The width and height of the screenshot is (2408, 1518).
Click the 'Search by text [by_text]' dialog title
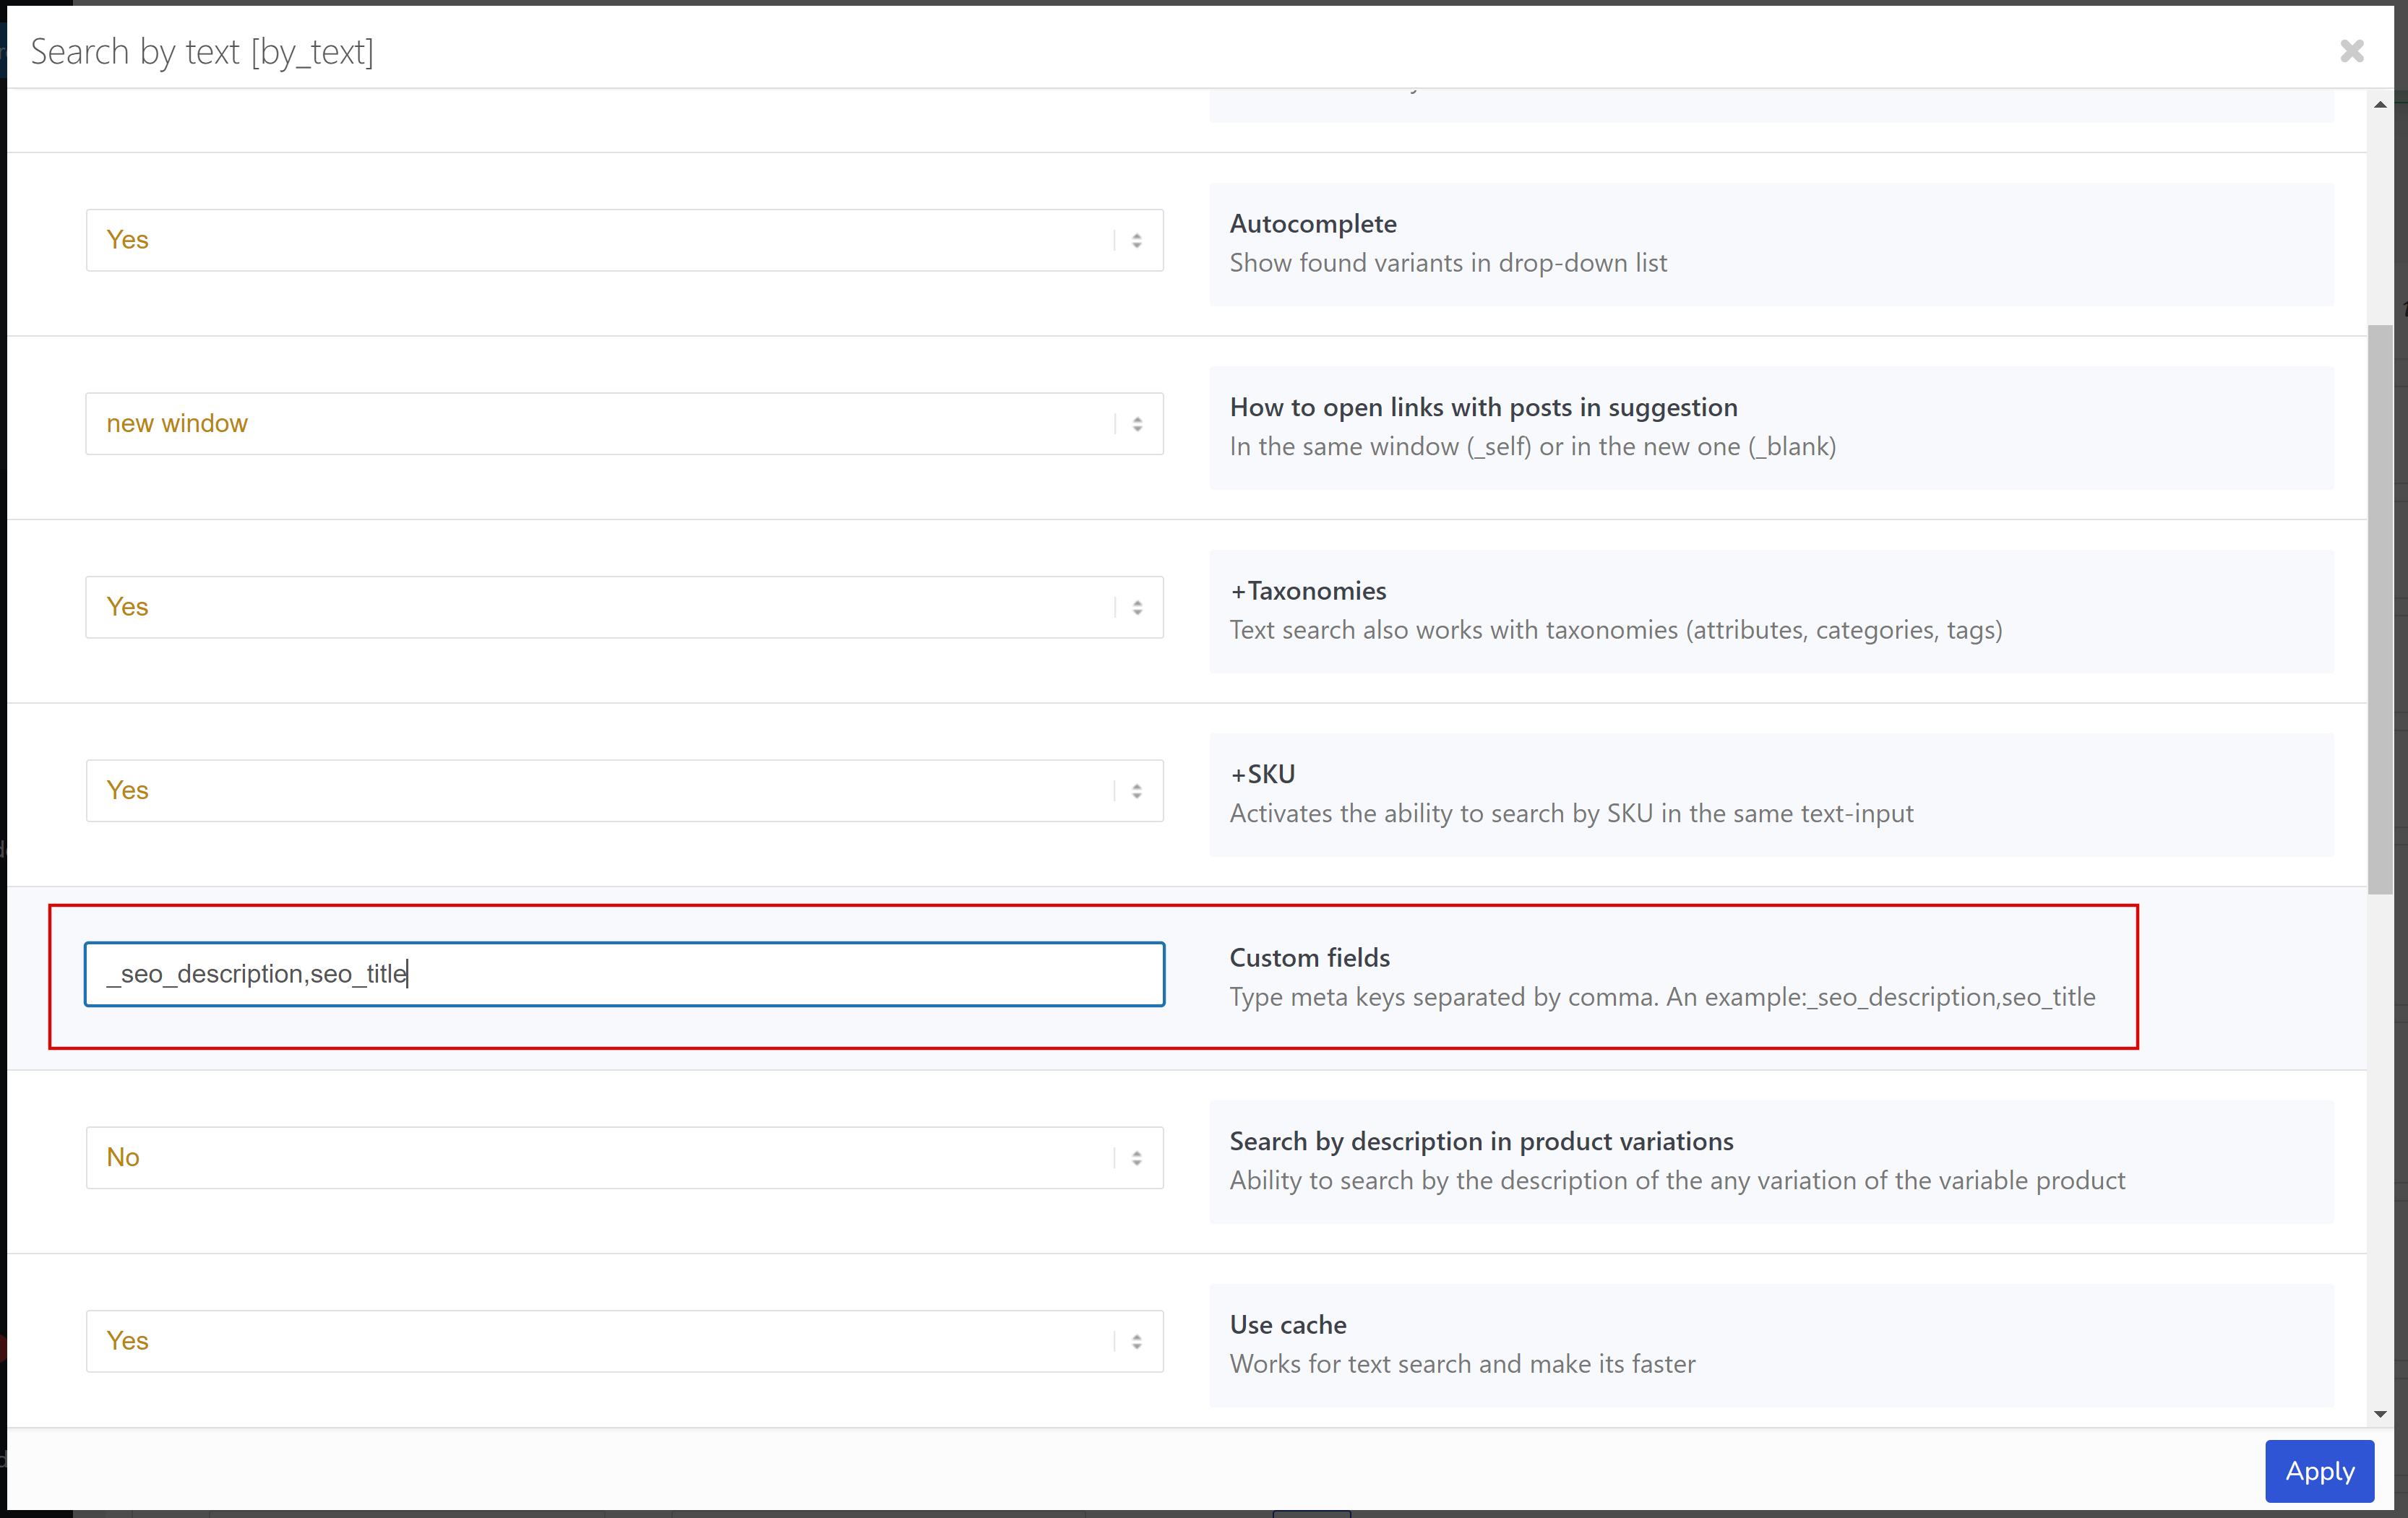coord(202,51)
